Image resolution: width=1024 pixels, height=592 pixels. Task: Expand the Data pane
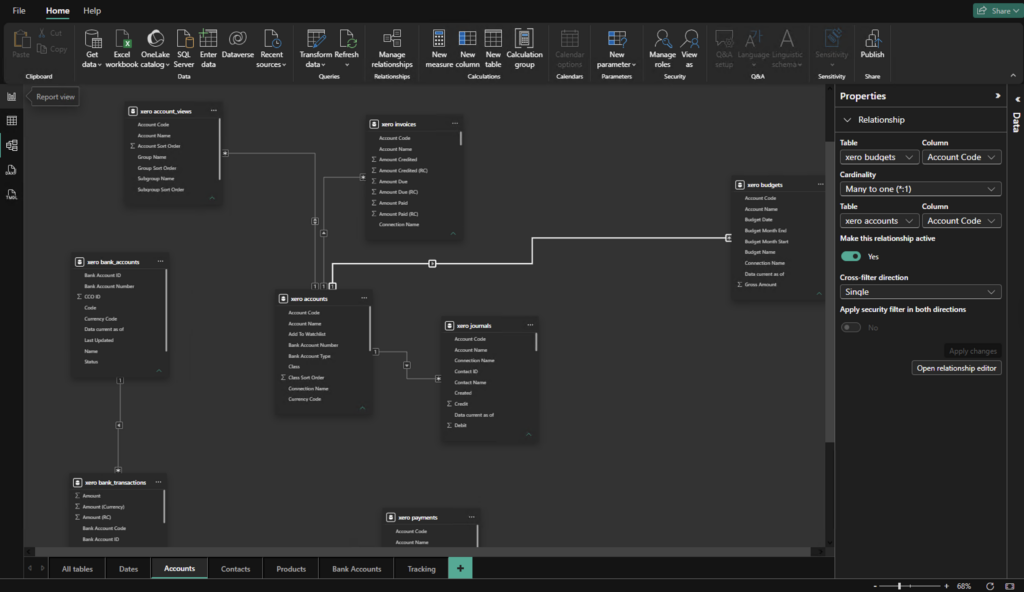click(x=1017, y=99)
